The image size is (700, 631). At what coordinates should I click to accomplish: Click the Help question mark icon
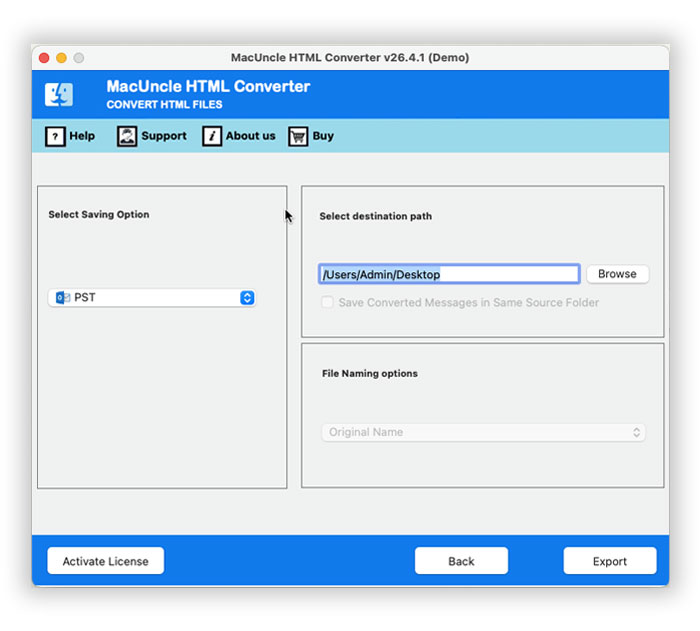(x=55, y=136)
